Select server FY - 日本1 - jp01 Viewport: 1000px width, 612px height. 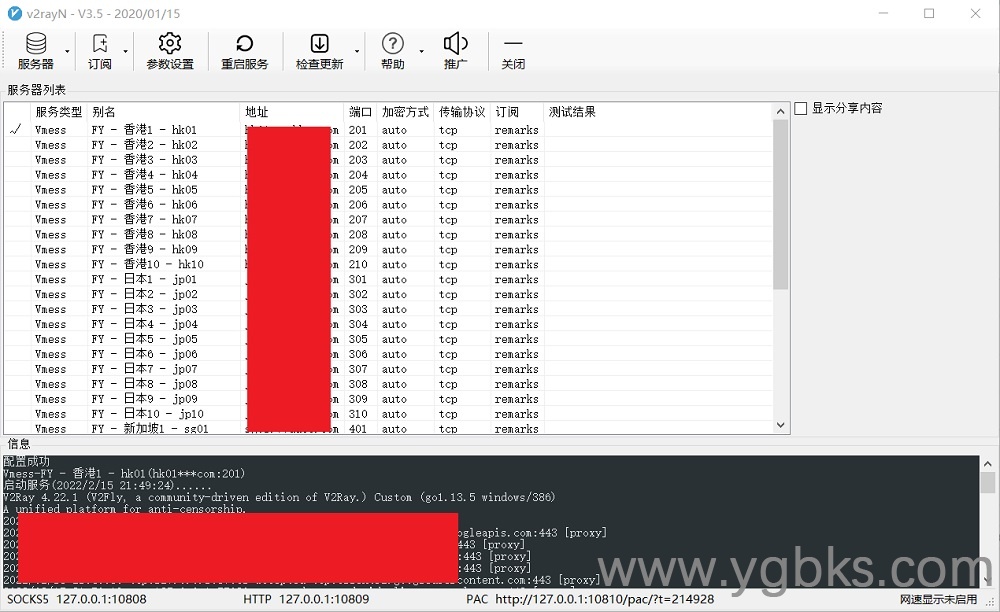[x=388, y=279]
